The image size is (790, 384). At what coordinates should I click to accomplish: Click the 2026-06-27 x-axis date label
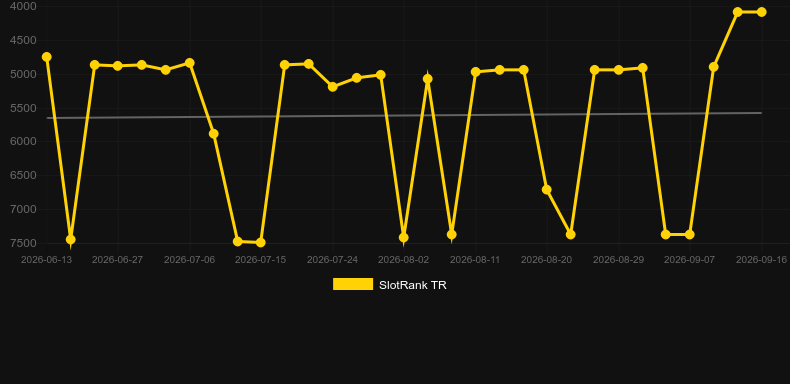117,260
